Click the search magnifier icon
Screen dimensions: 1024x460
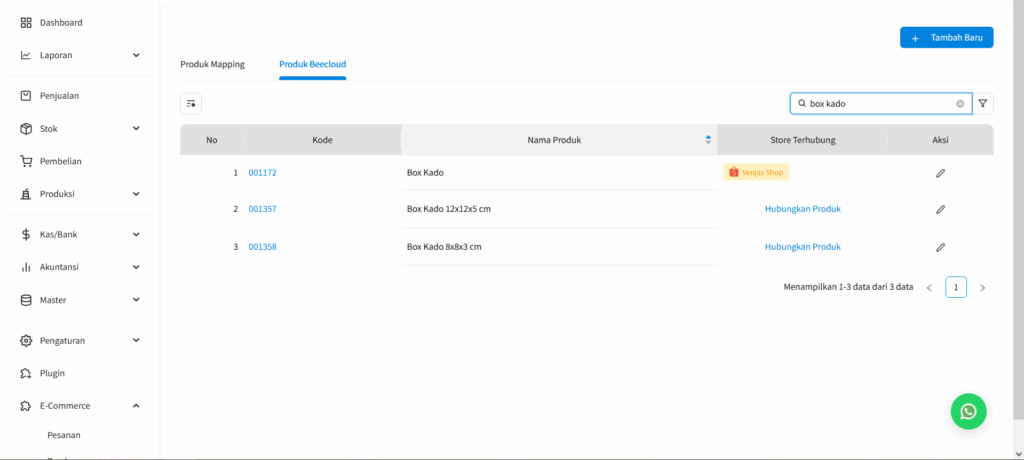801,103
